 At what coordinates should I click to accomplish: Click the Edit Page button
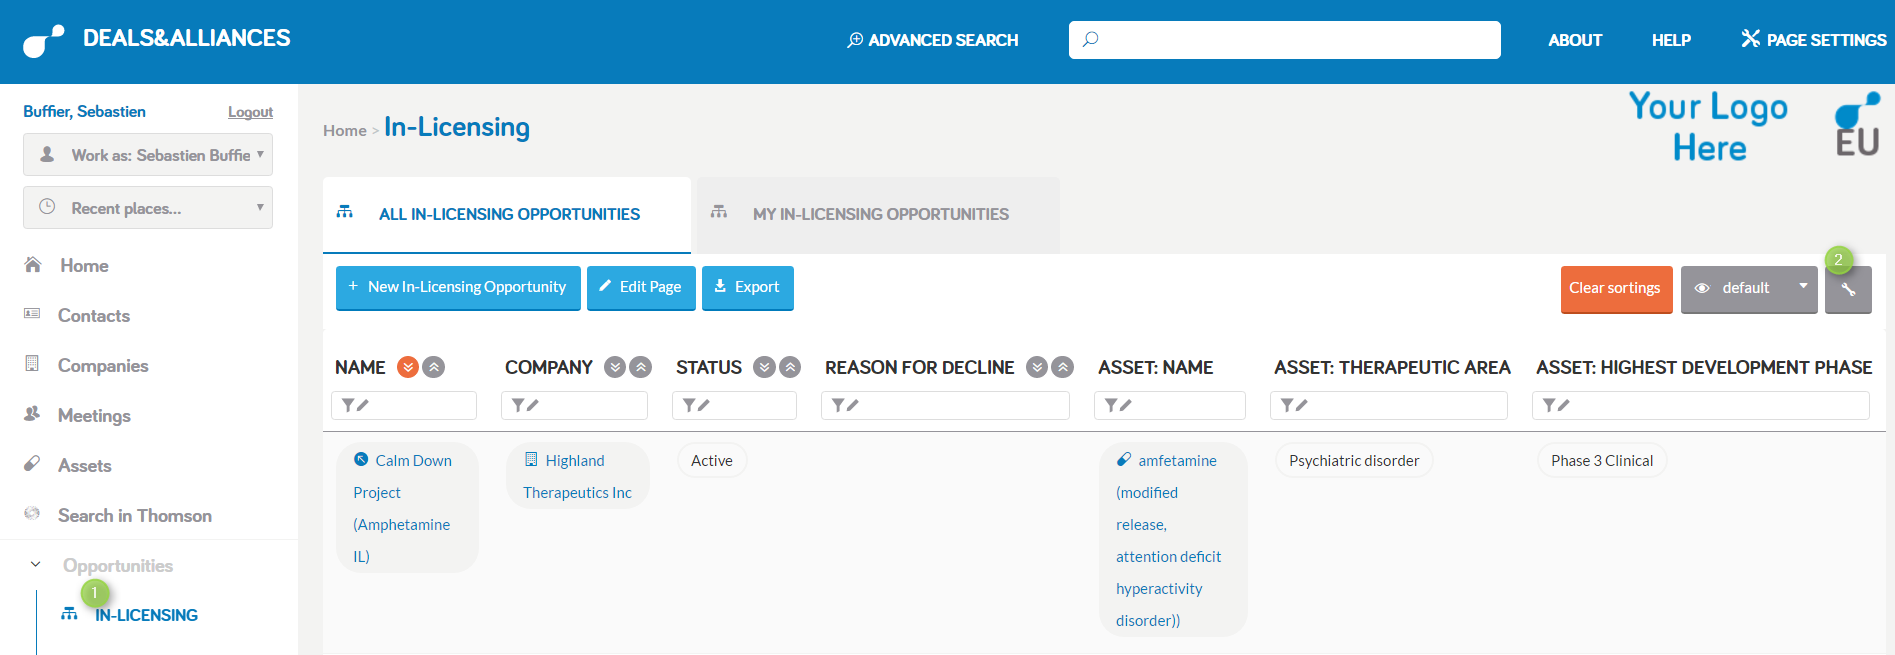tap(641, 287)
